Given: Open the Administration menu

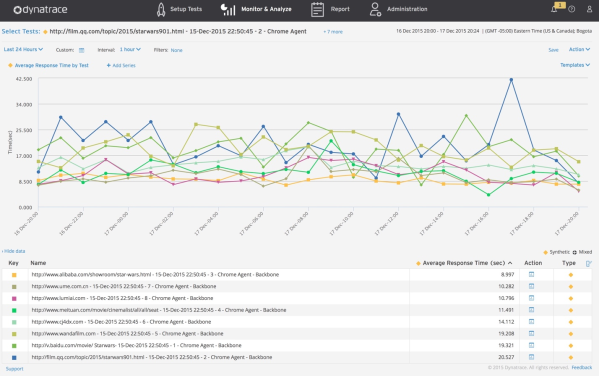Looking at the screenshot, I should click(398, 9).
